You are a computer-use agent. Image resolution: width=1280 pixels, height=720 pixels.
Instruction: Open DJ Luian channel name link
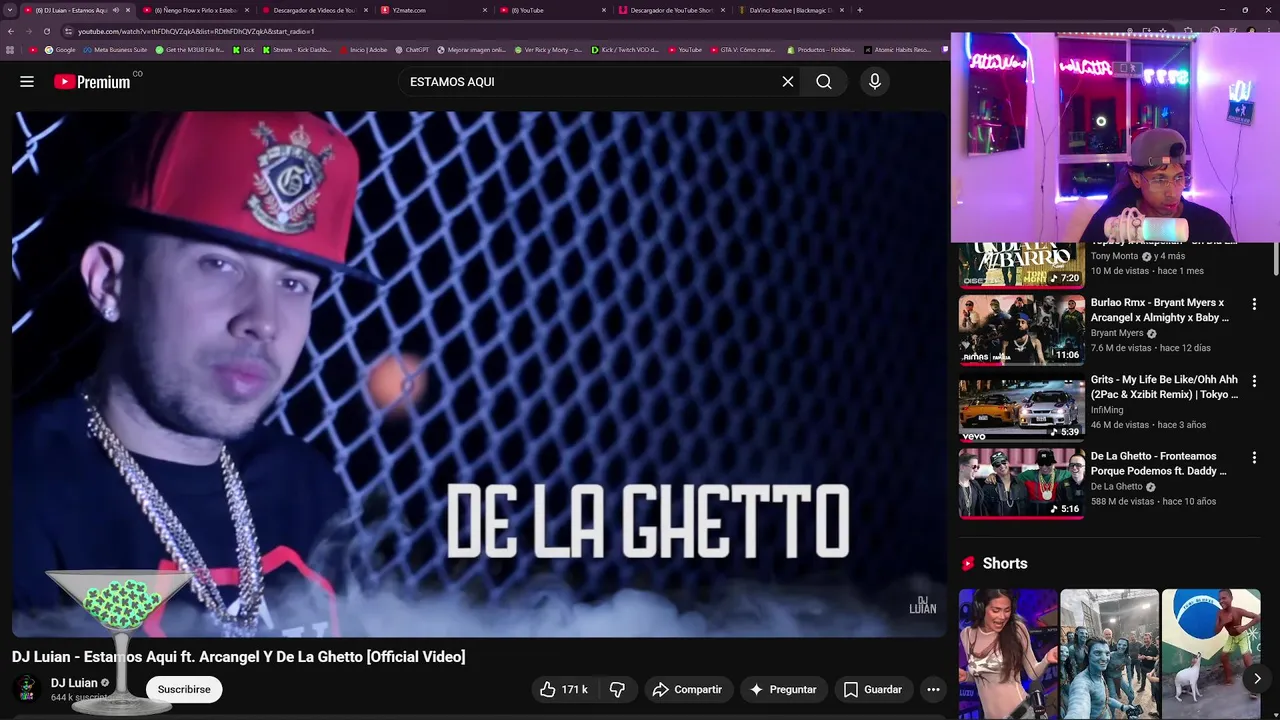pos(74,683)
